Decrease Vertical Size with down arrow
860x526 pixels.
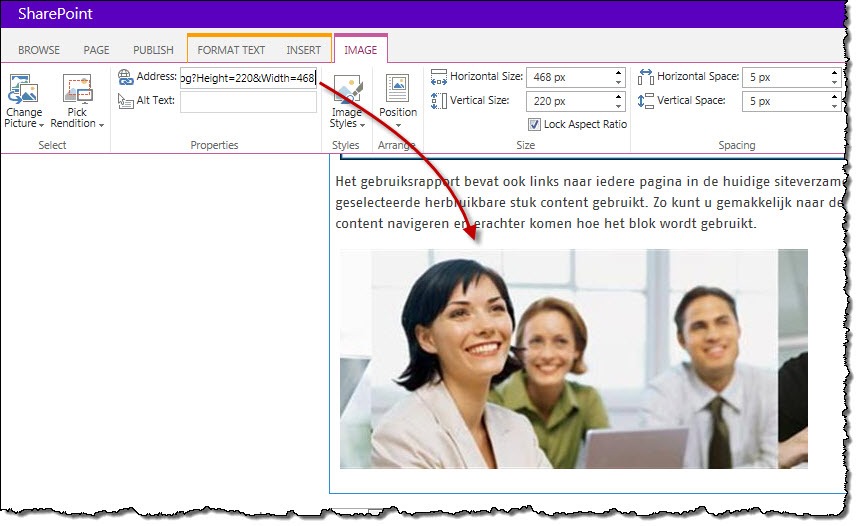618,106
